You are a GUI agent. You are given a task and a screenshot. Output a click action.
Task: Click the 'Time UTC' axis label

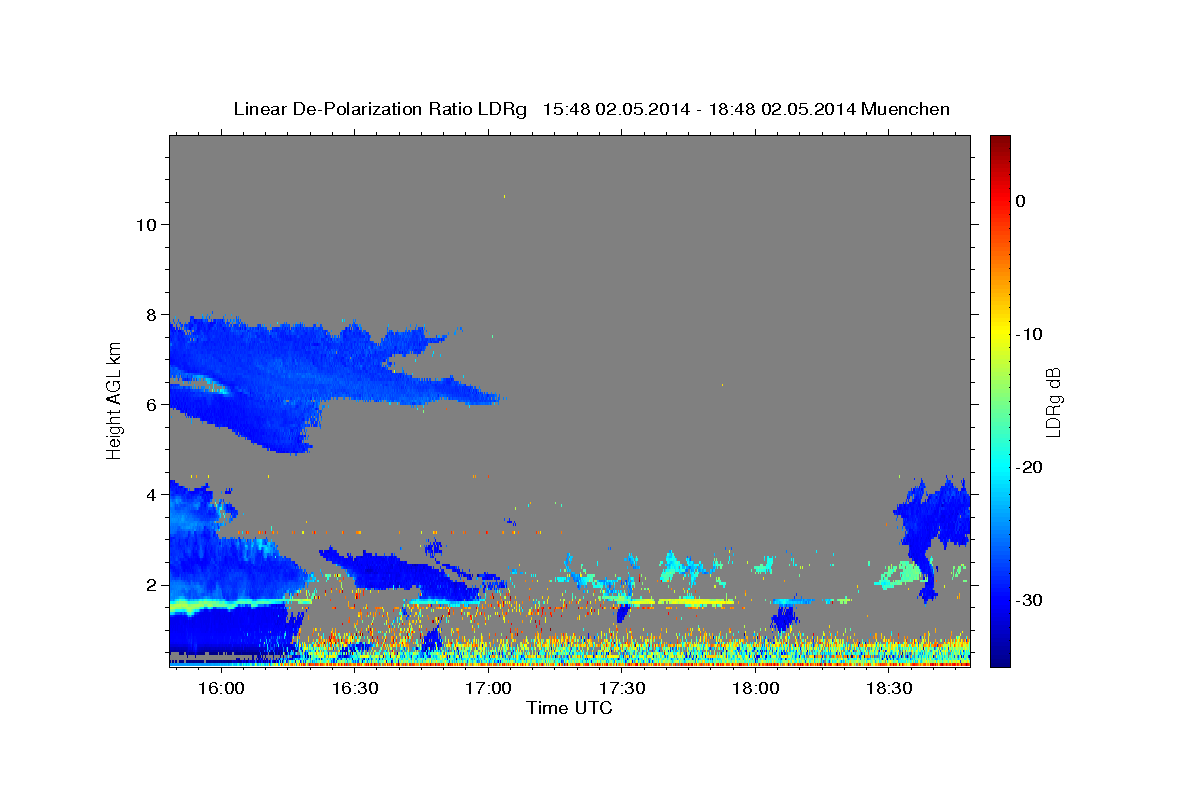(569, 708)
